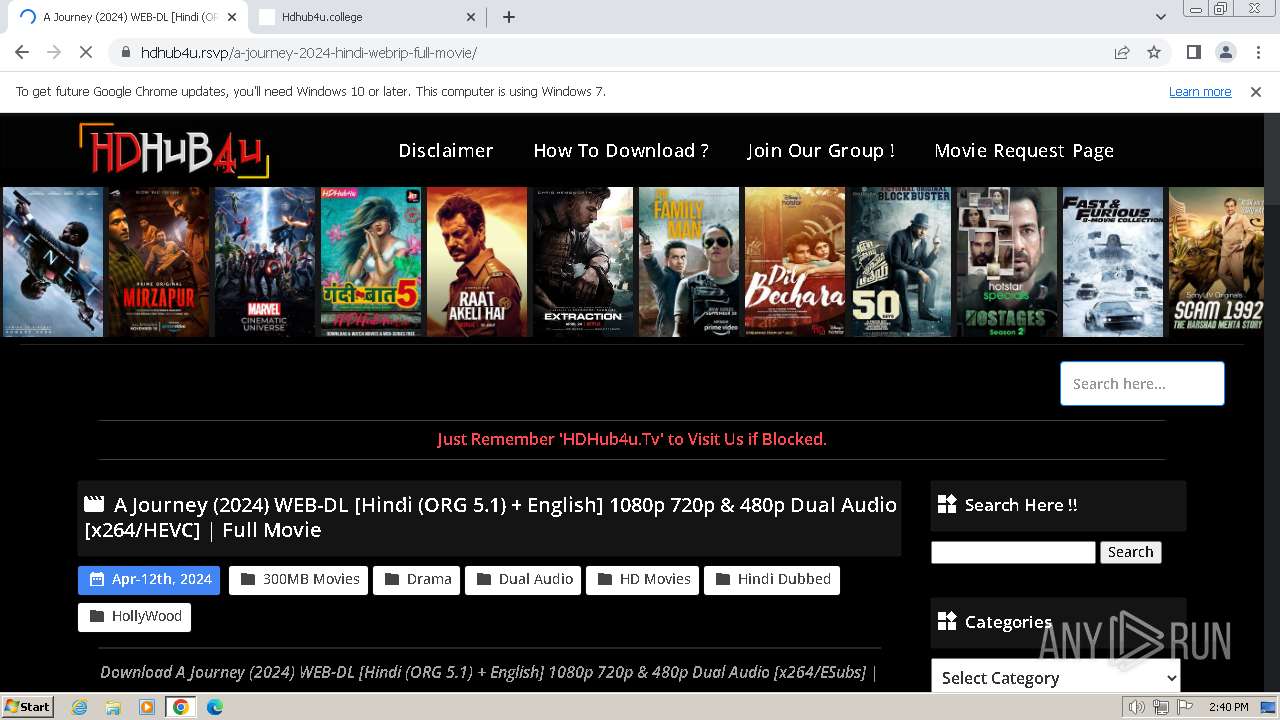
Task: Bookmark this page with star icon
Action: [1154, 52]
